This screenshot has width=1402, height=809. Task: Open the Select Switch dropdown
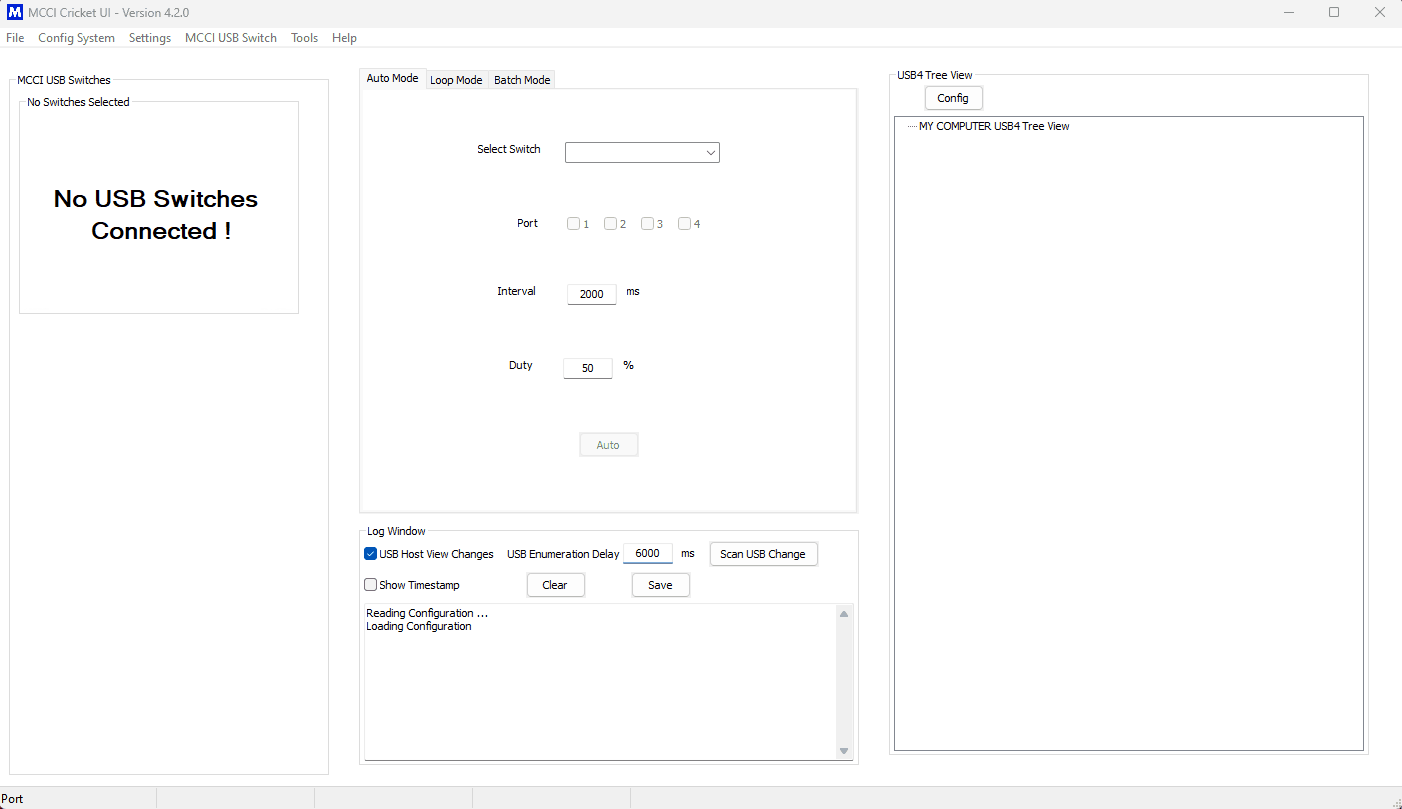642,152
